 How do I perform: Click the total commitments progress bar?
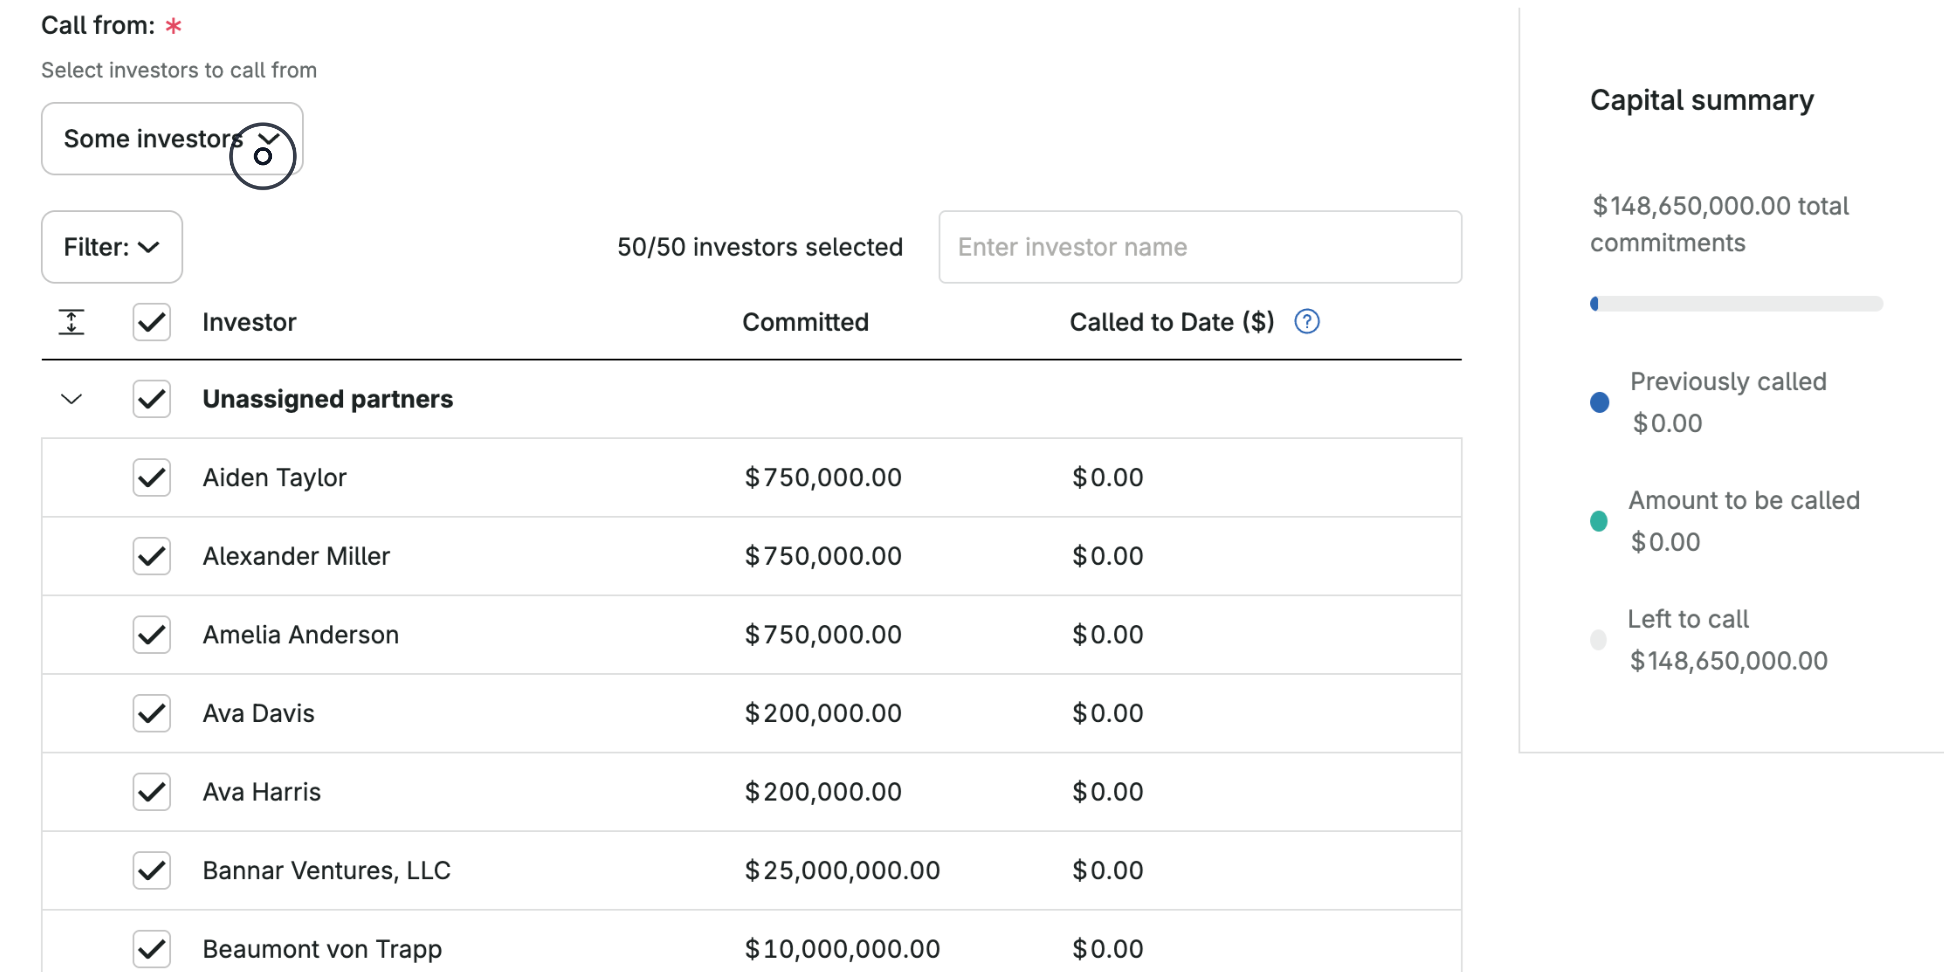[1736, 303]
